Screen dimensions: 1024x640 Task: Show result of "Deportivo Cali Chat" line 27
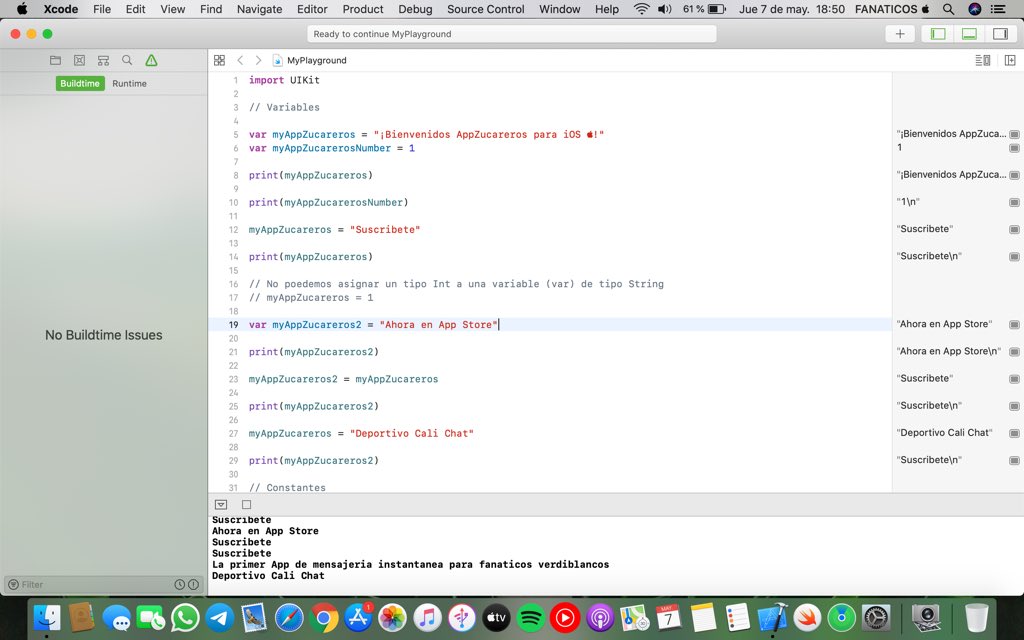[1014, 433]
